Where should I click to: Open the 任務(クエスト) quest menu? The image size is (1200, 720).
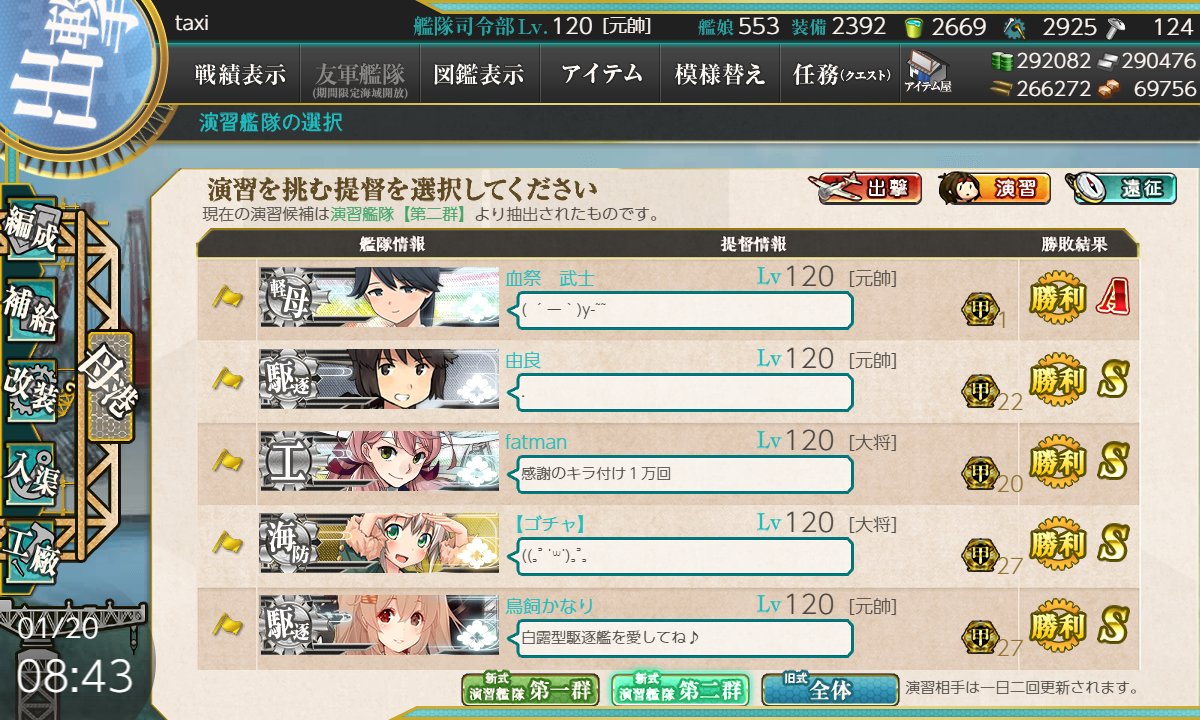pos(840,74)
